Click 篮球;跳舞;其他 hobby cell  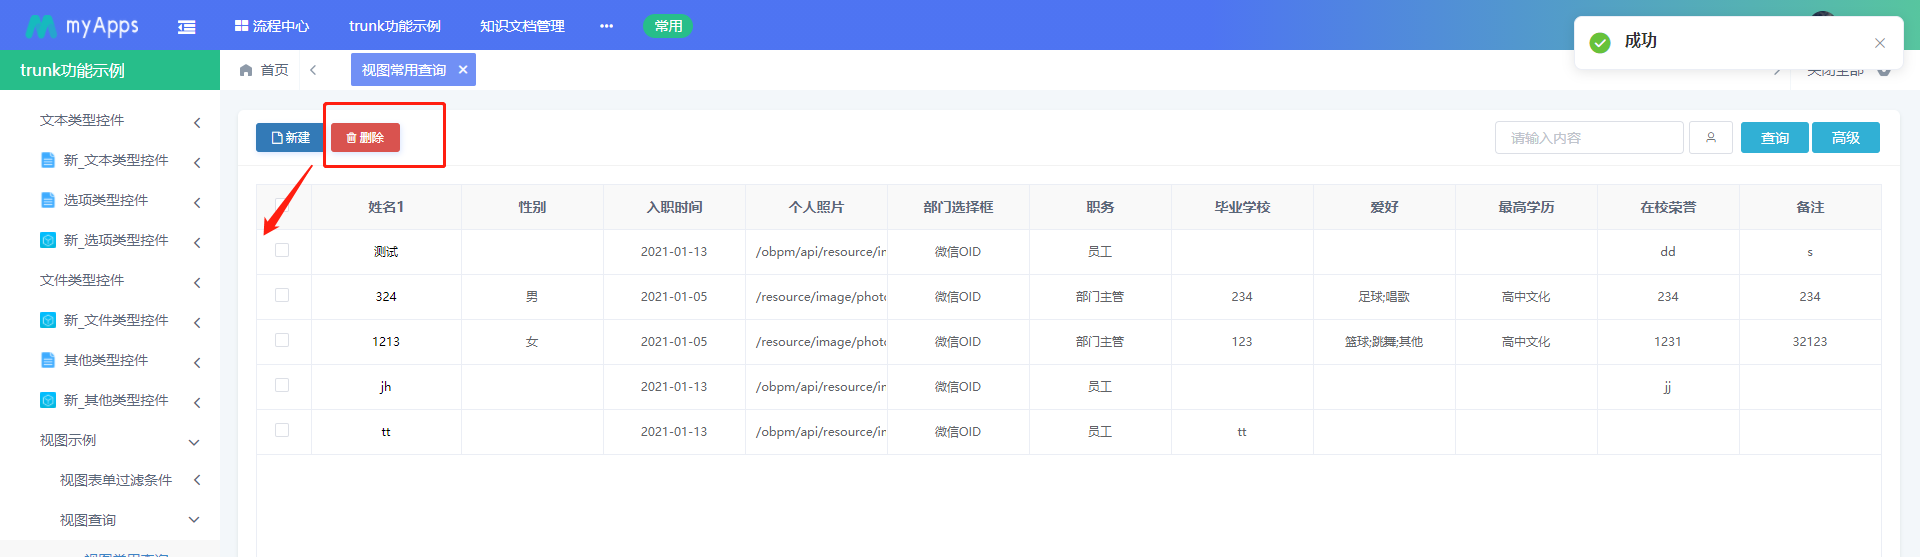[1384, 342]
